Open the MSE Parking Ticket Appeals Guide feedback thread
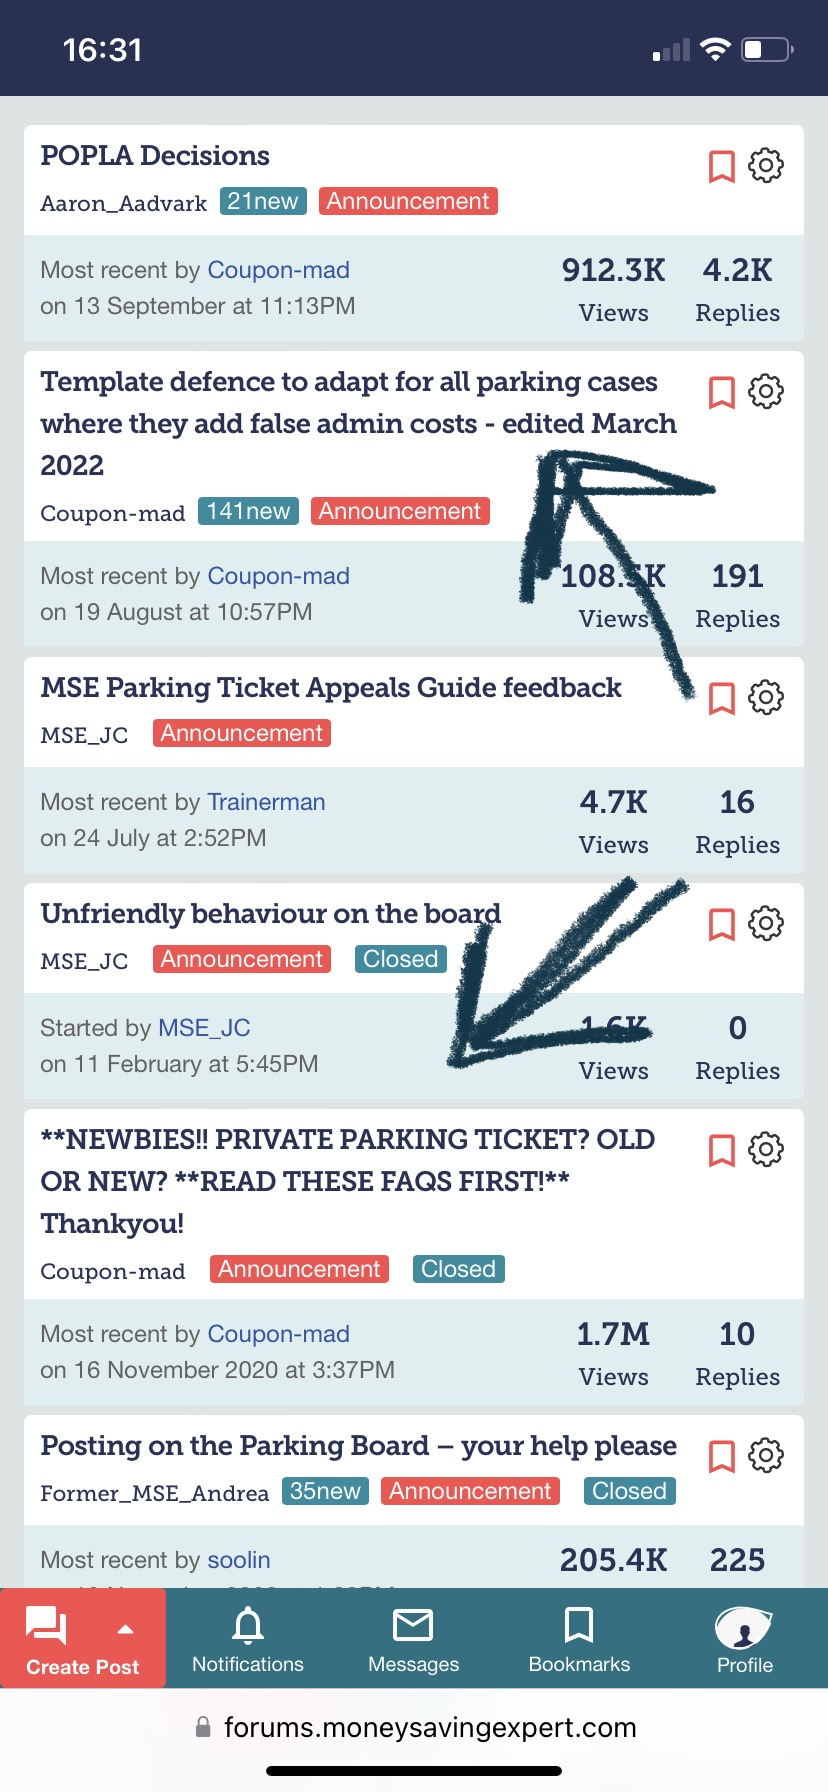Viewport: 828px width, 1792px height. pos(331,688)
